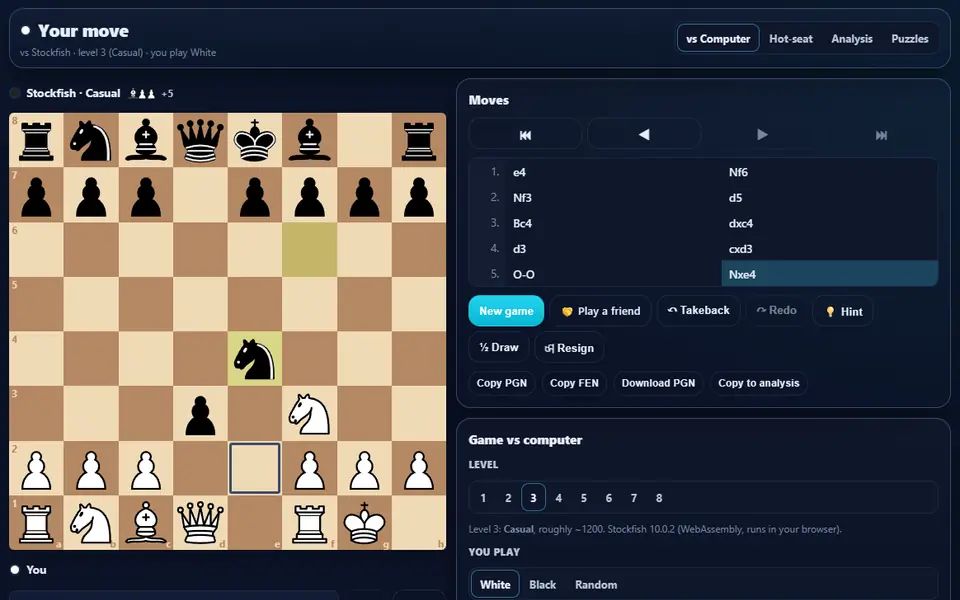Resign the game
Viewport: 960px width, 600px height.
(569, 348)
